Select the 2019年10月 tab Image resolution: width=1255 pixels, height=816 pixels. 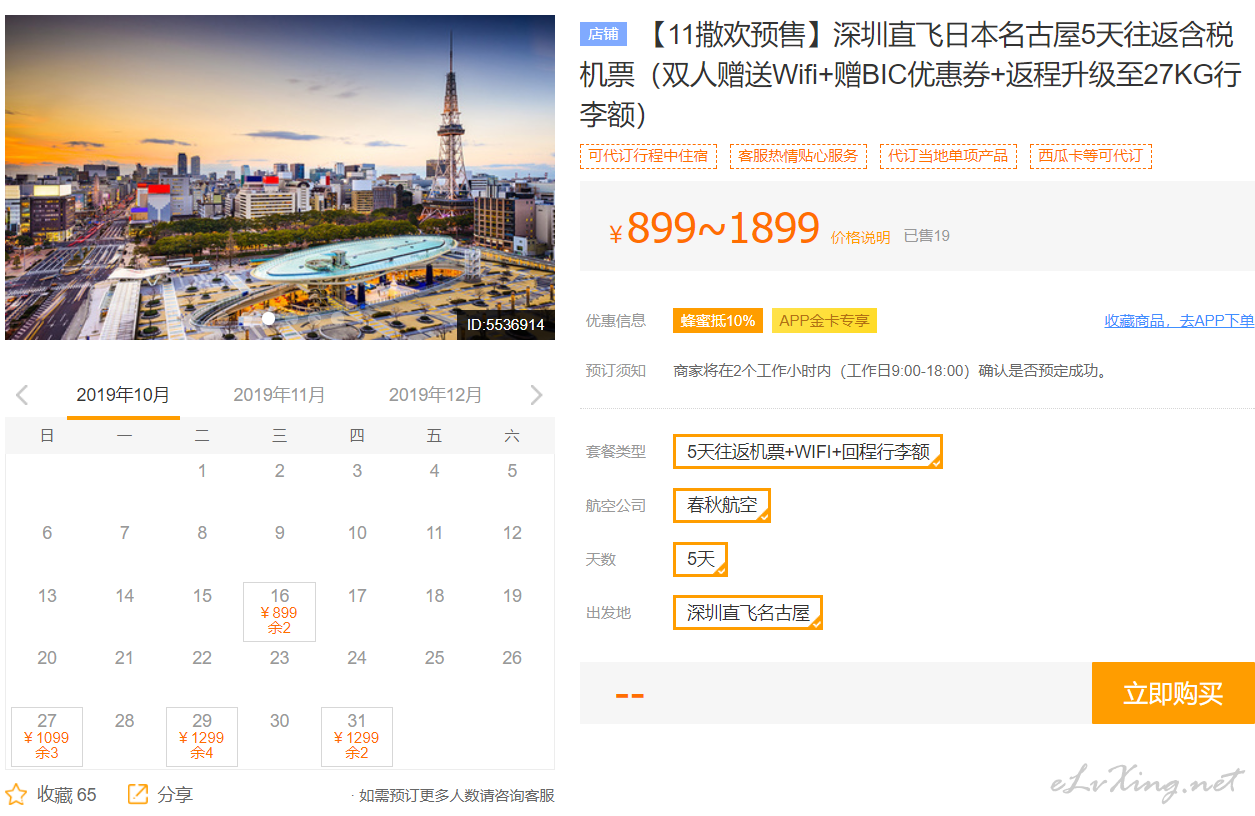point(123,395)
